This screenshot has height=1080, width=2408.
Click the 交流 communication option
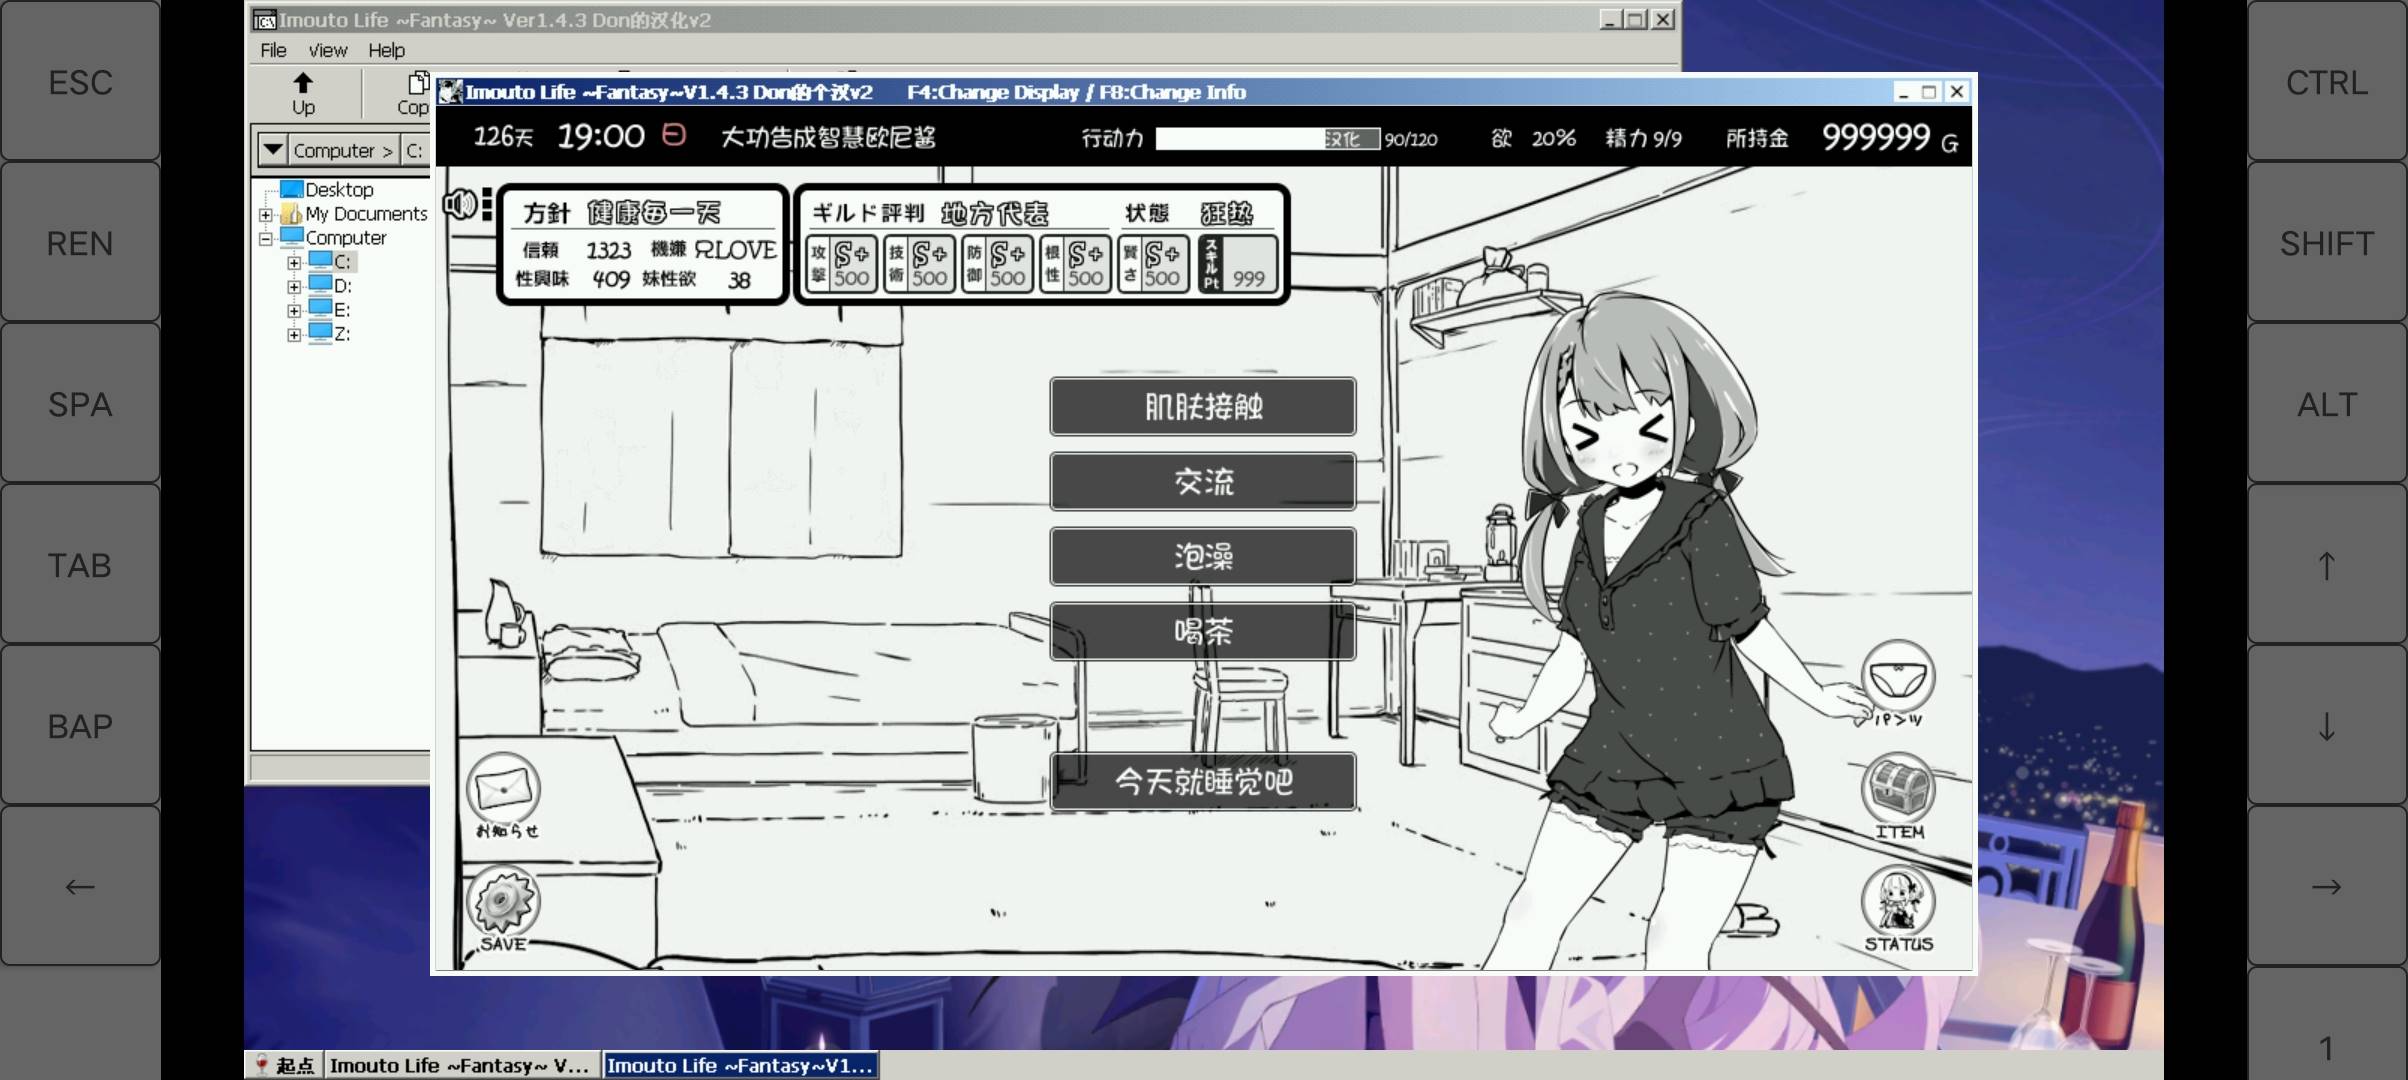[x=1202, y=481]
